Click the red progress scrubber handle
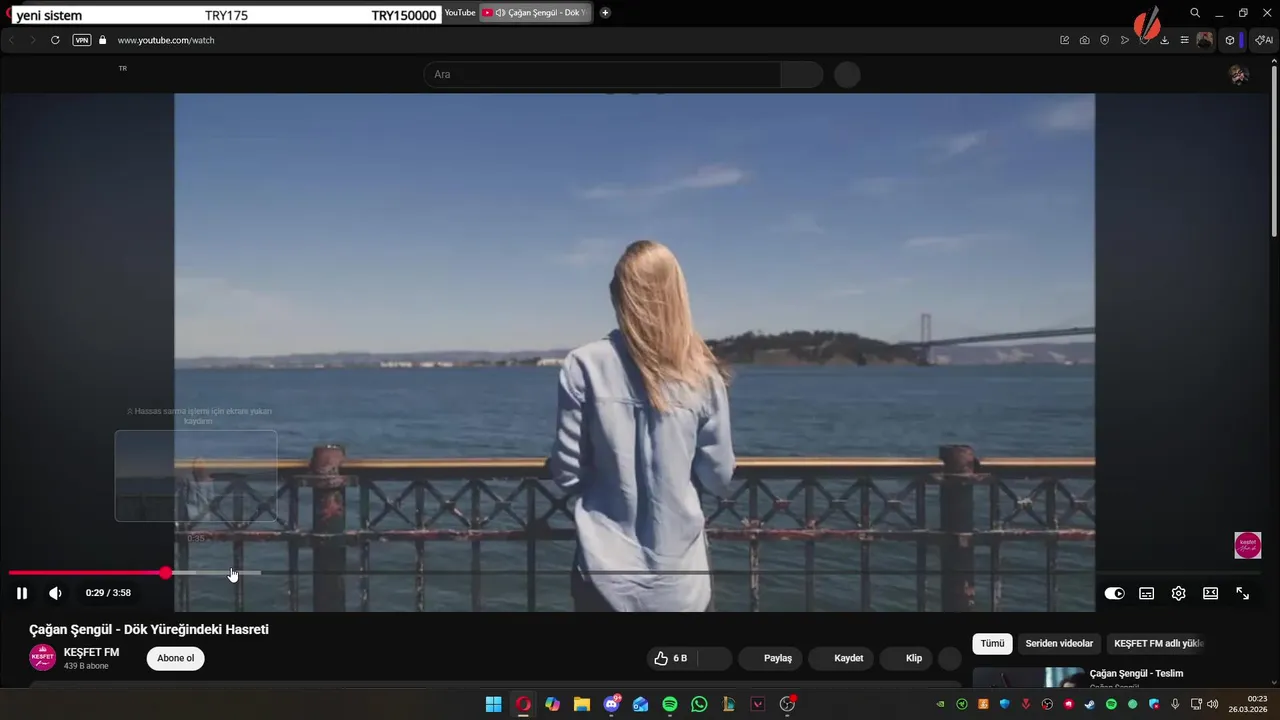Screen dimensions: 1280x720 point(165,573)
